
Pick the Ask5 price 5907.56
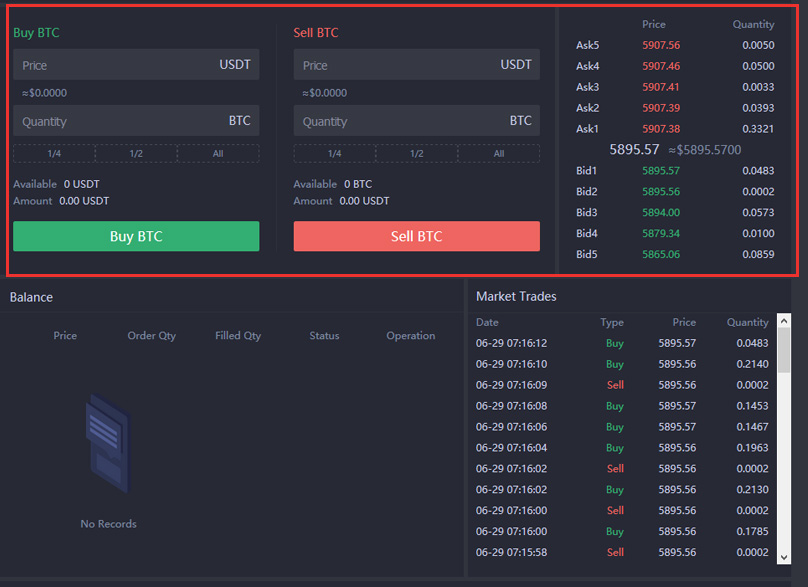tap(661, 45)
